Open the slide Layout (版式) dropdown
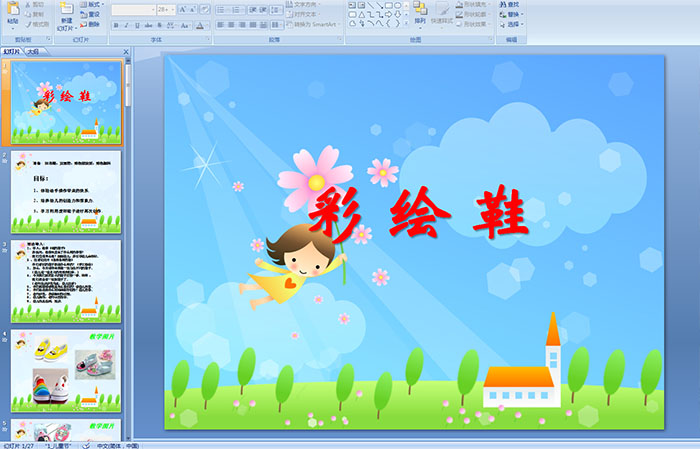The image size is (700, 449). tap(92, 4)
